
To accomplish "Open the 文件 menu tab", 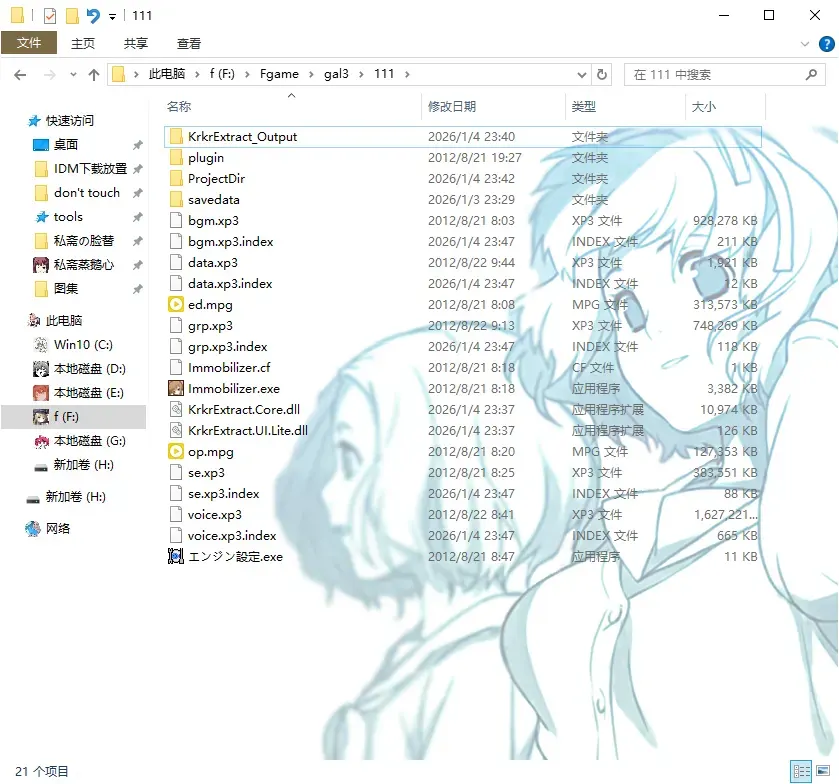I will coord(28,43).
